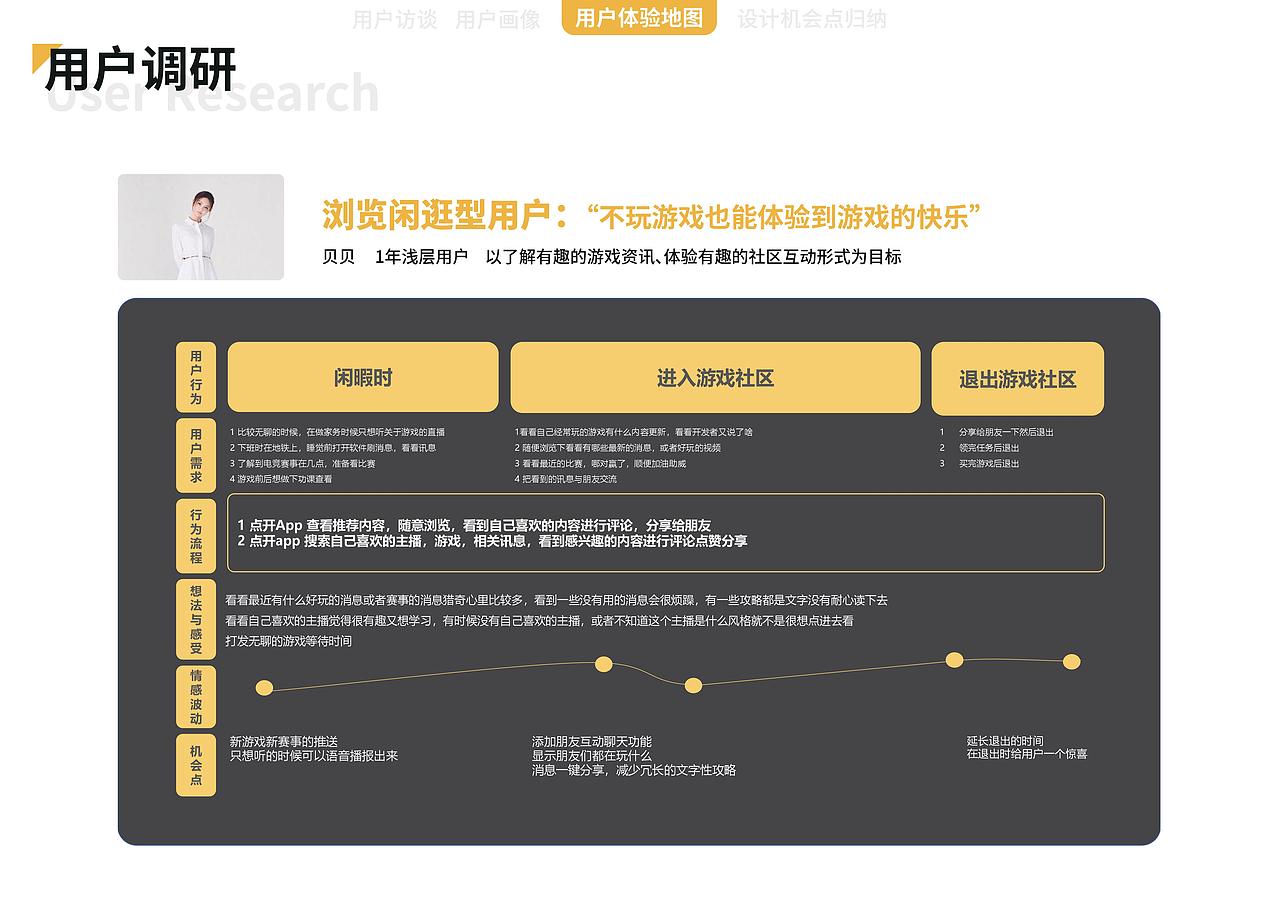This screenshot has width=1280, height=905.
Task: Click the 用户需求 row label
Action: (196, 455)
